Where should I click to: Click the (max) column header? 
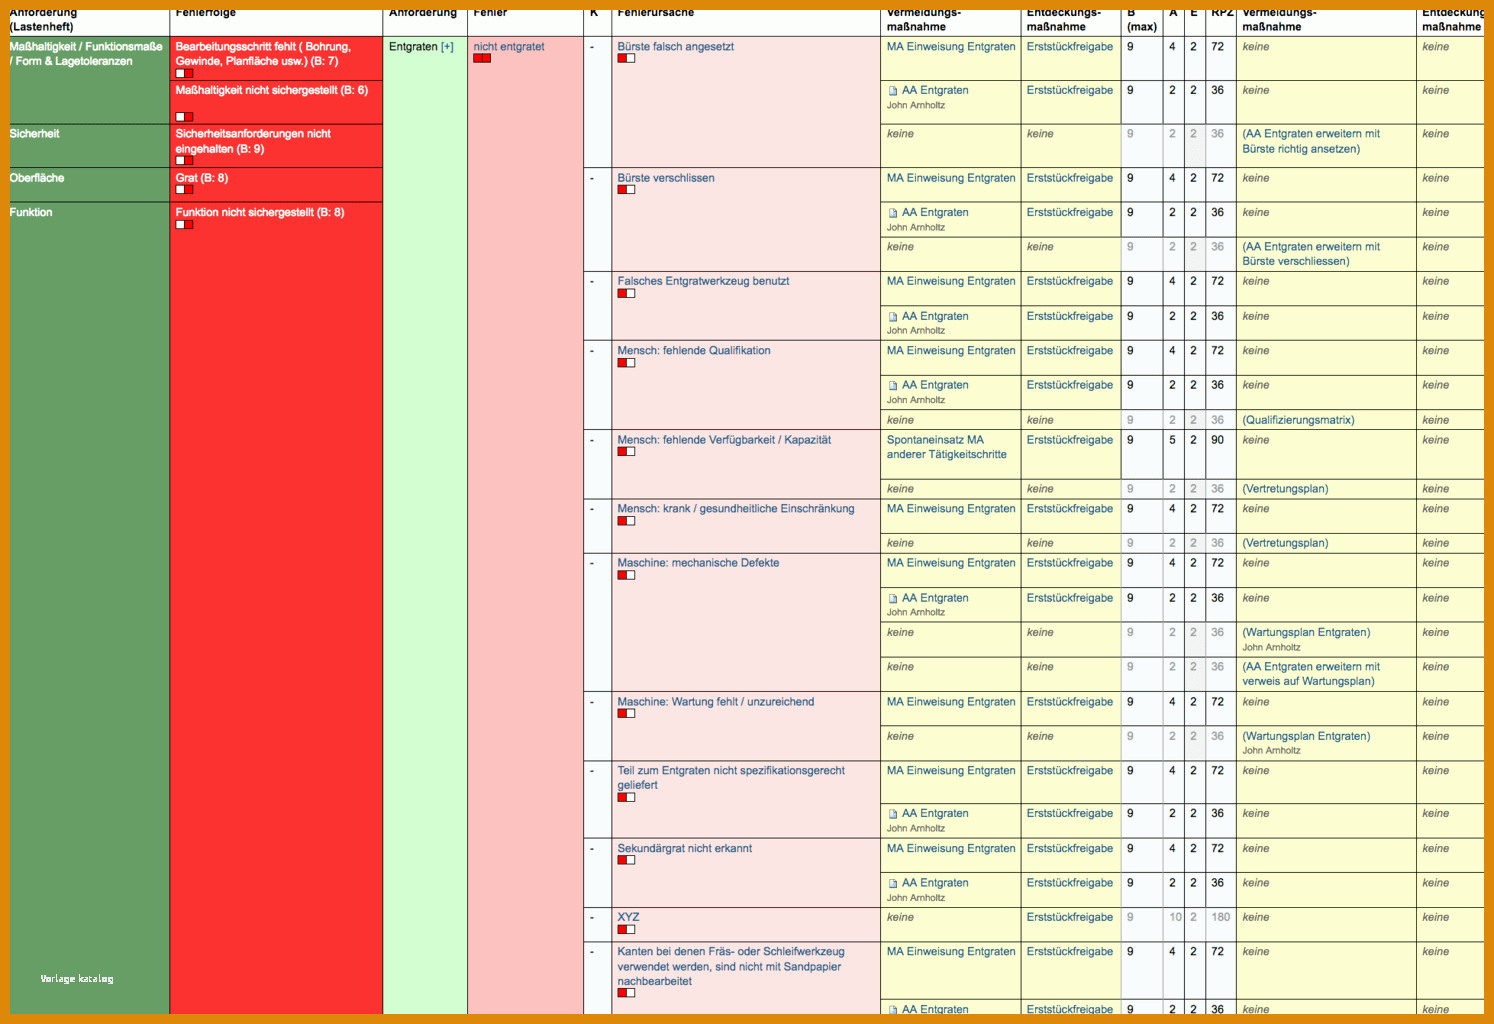tap(1142, 27)
